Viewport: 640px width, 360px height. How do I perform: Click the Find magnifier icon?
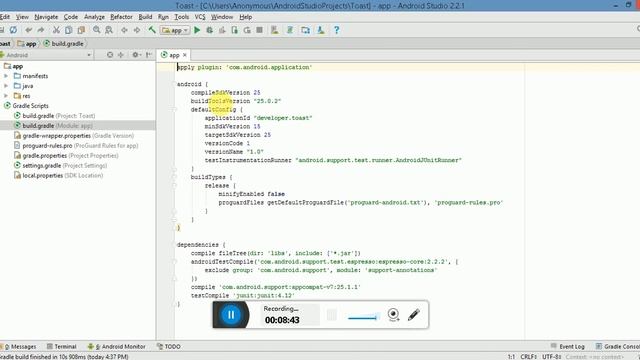(96, 30)
